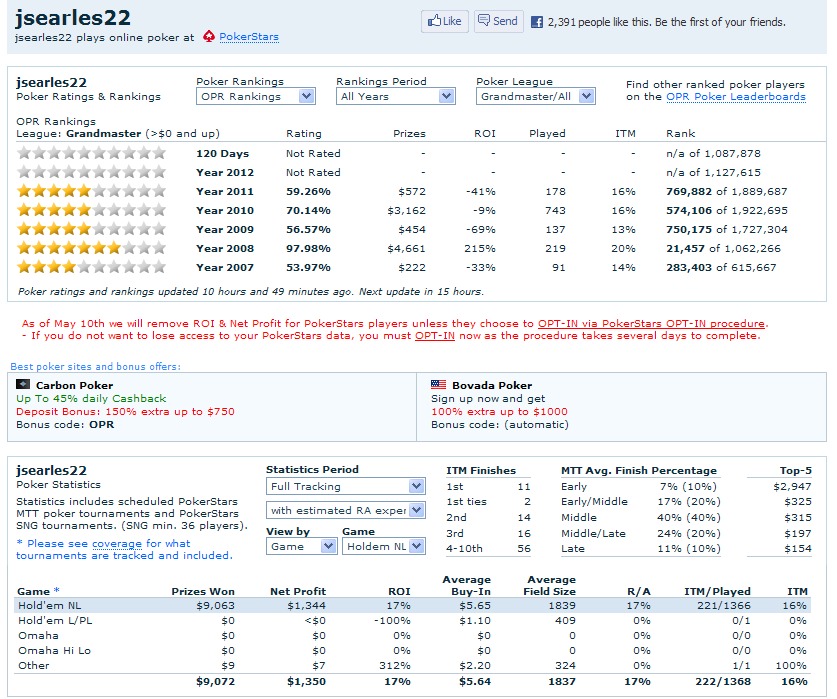This screenshot has height=699, width=837.
Task: Click the Facebook Like button
Action: 444,21
